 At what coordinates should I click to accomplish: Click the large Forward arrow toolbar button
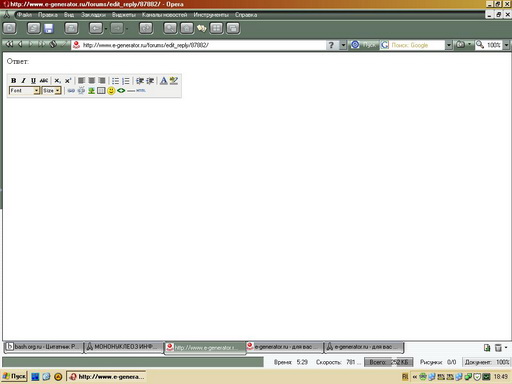[117, 28]
